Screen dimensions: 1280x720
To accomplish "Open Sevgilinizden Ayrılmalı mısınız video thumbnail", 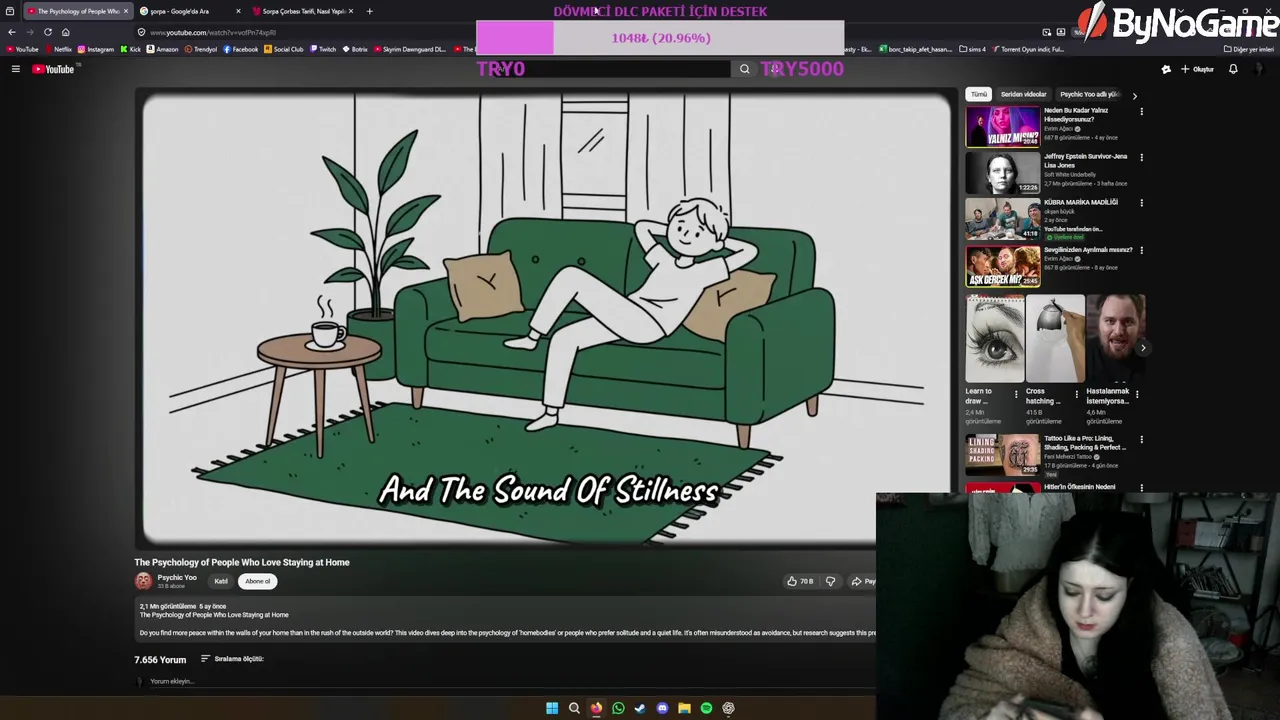I will click(x=1002, y=266).
